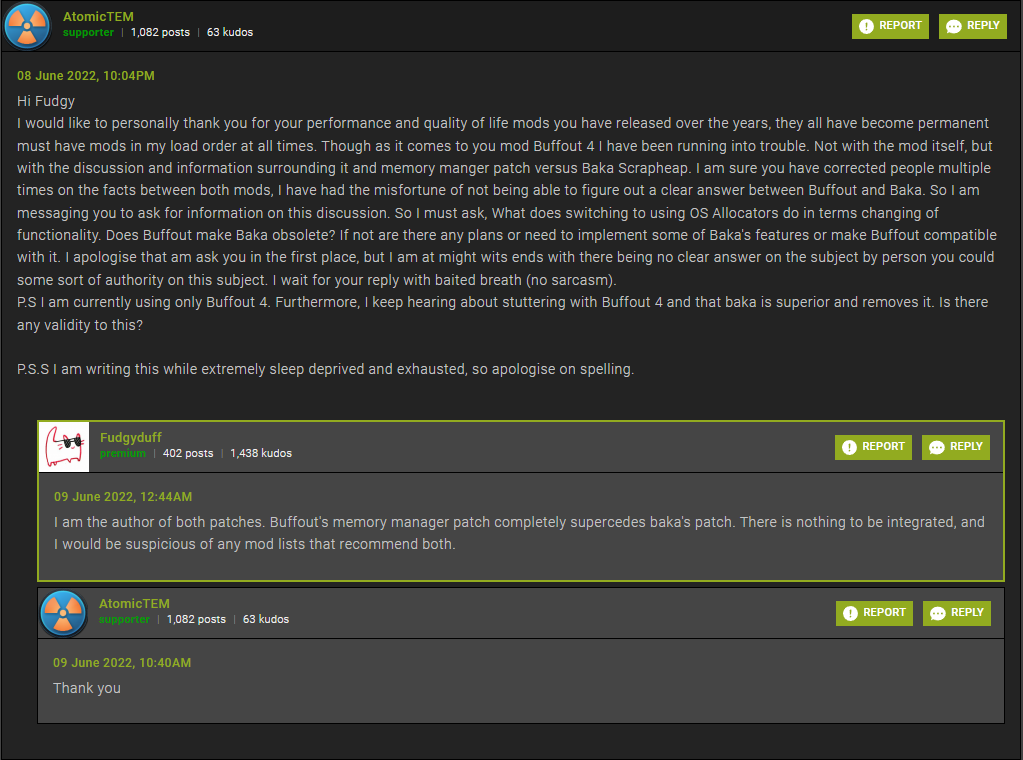Image resolution: width=1023 pixels, height=760 pixels.
Task: Open the AtomicTEM username link on the top post
Action: coord(99,17)
